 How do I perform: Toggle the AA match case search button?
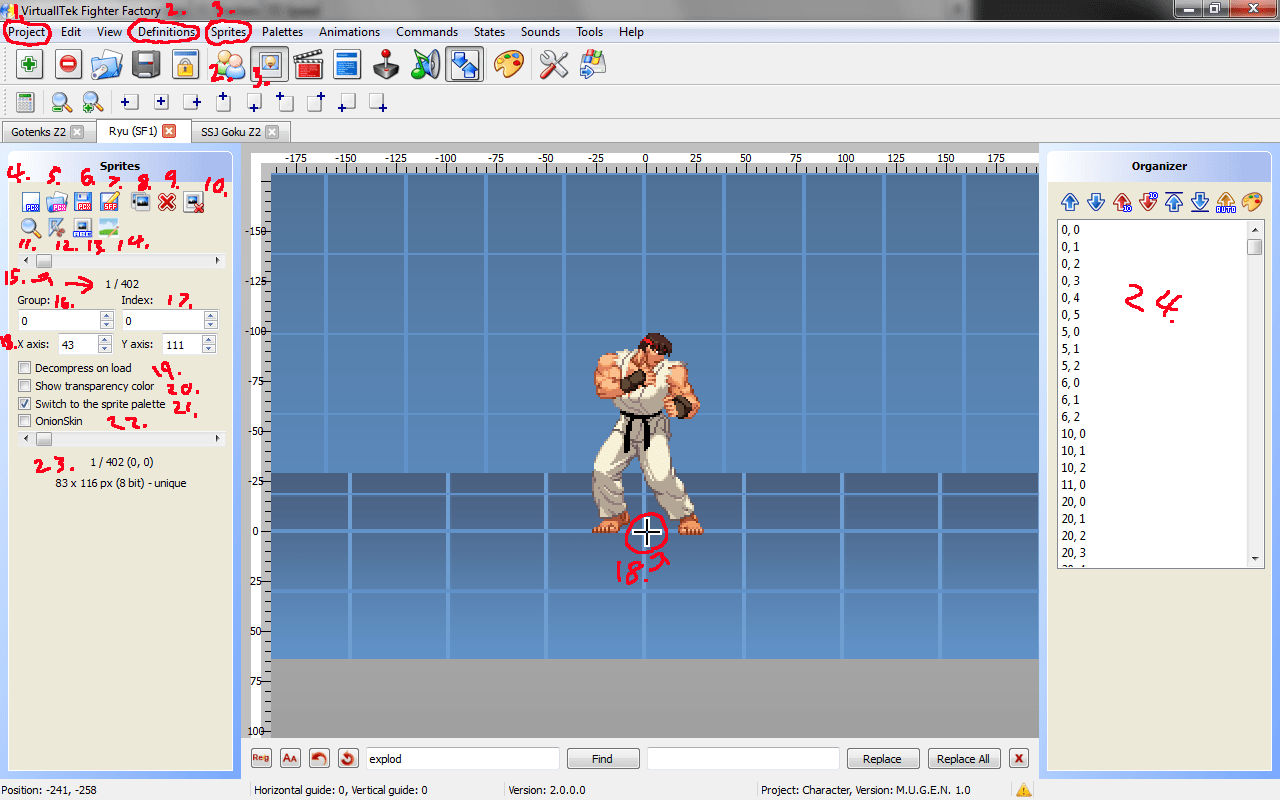[290, 758]
